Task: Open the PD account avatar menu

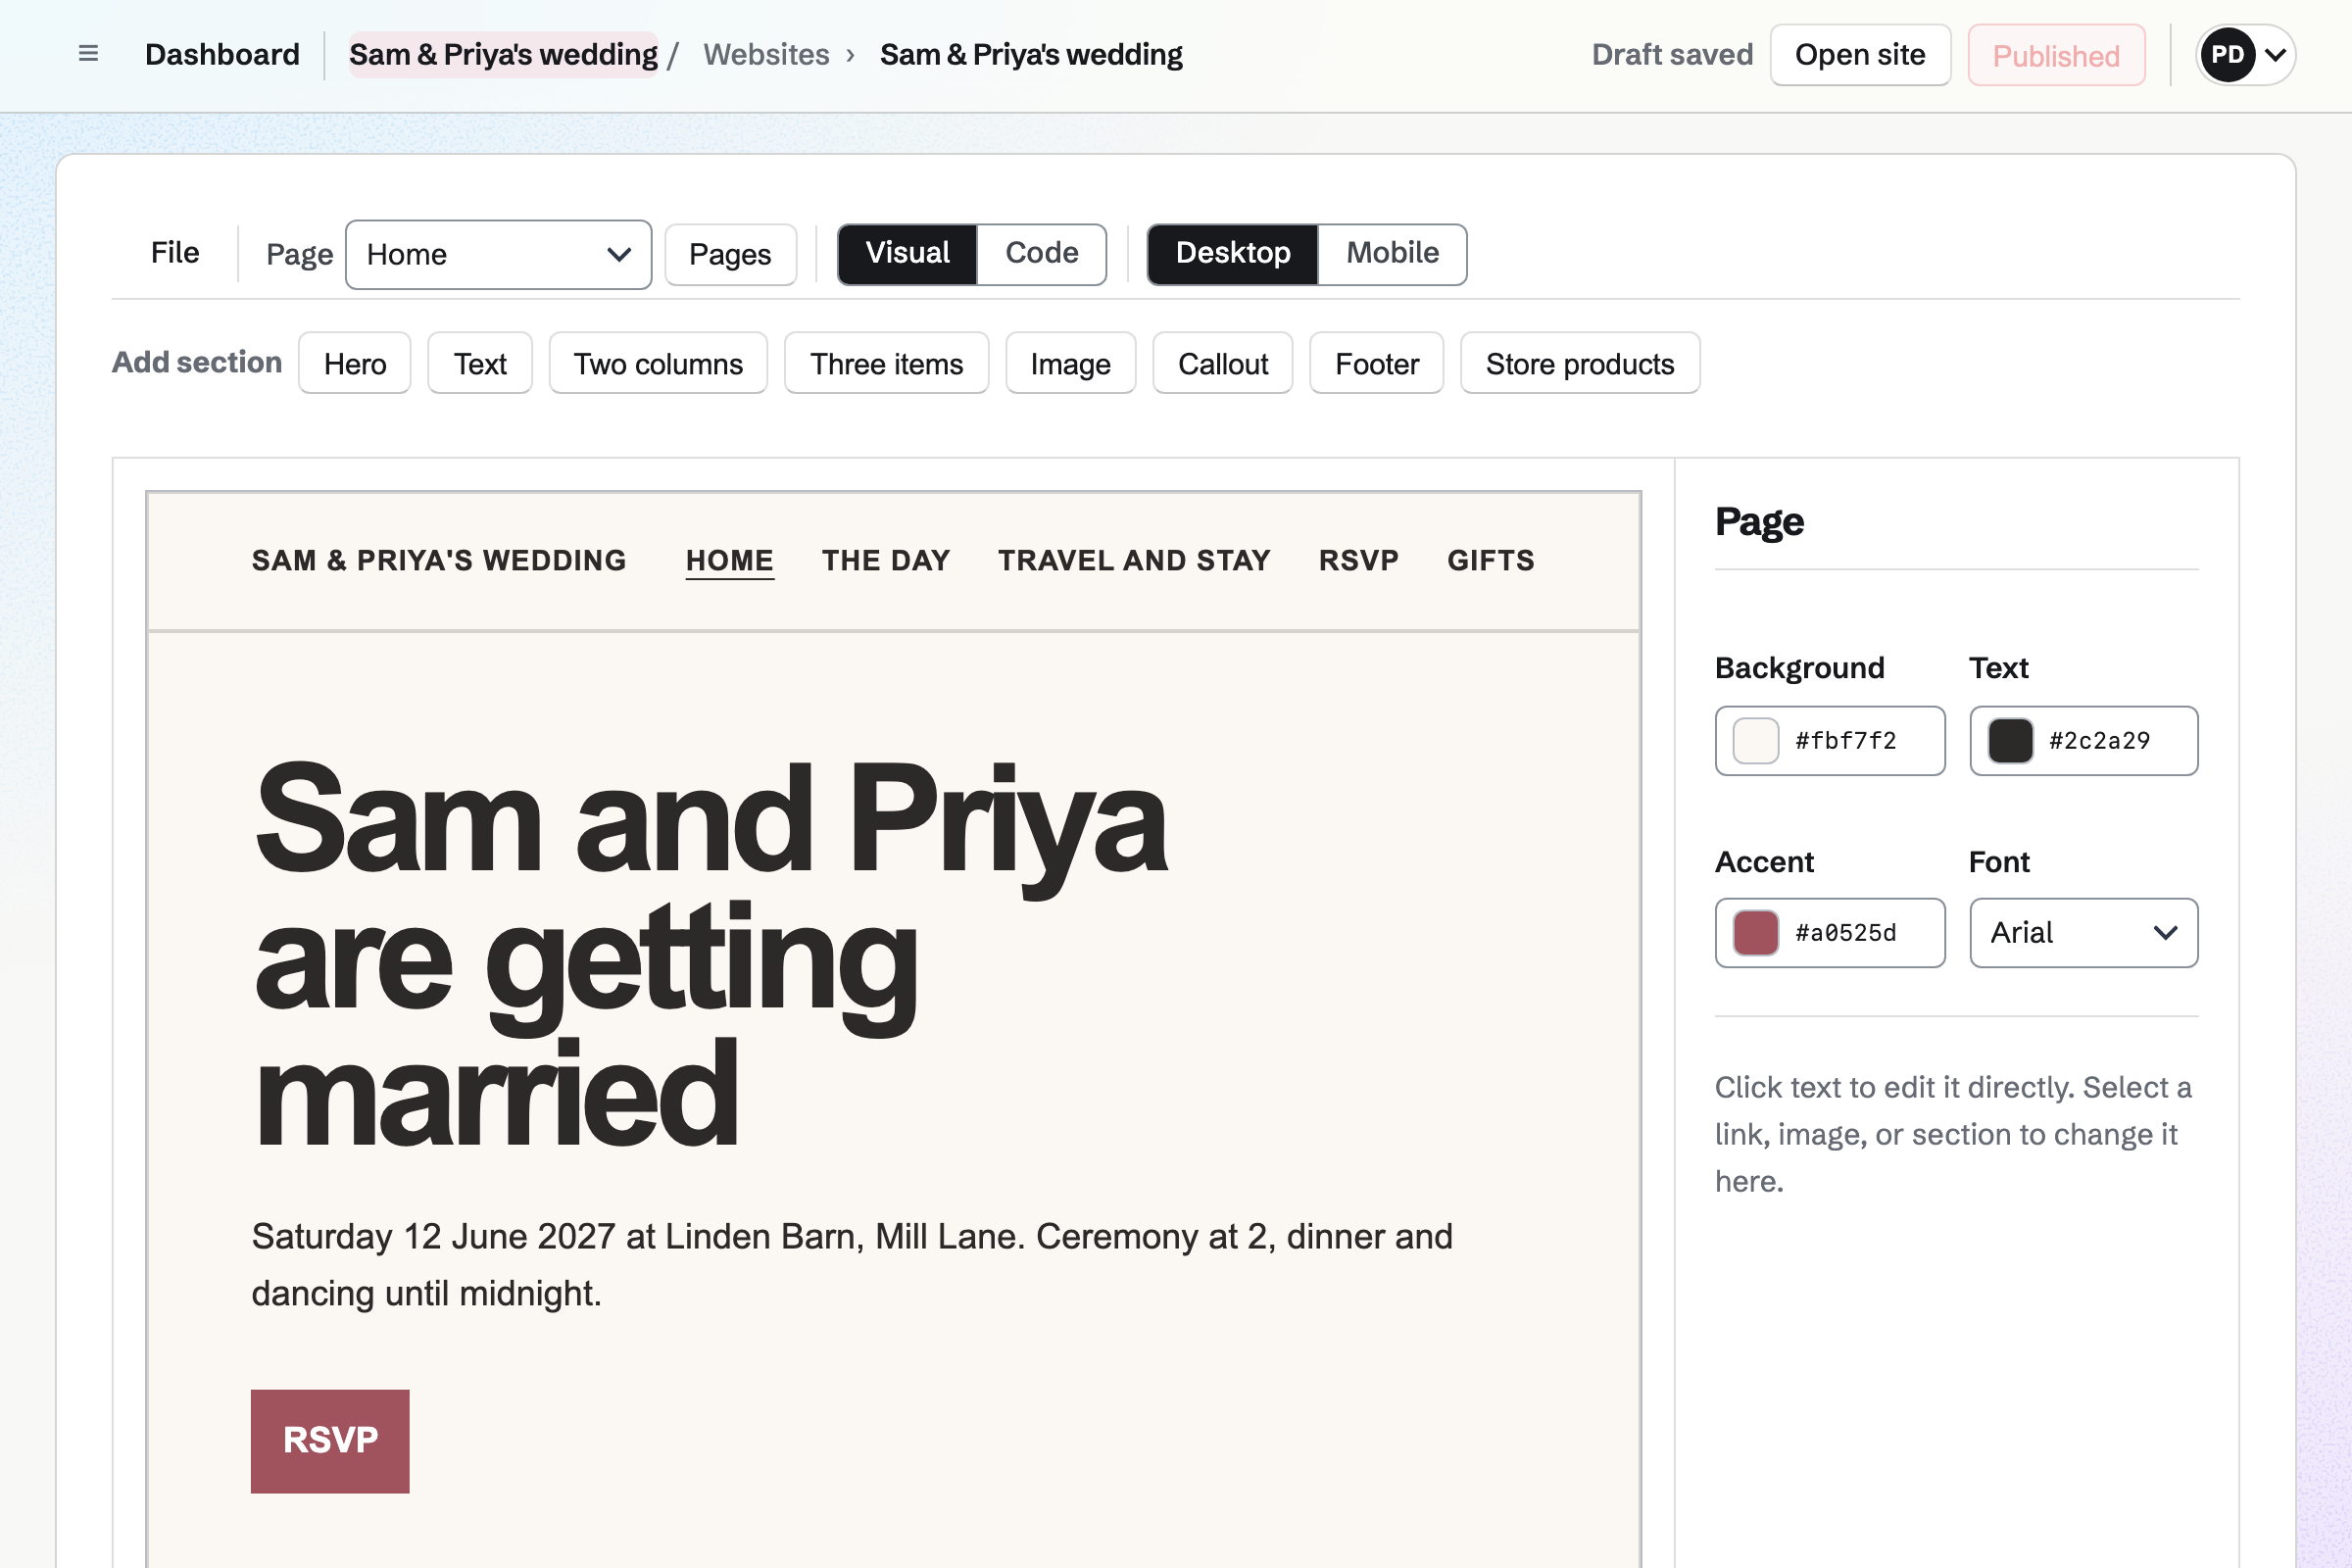Action: coord(2245,55)
